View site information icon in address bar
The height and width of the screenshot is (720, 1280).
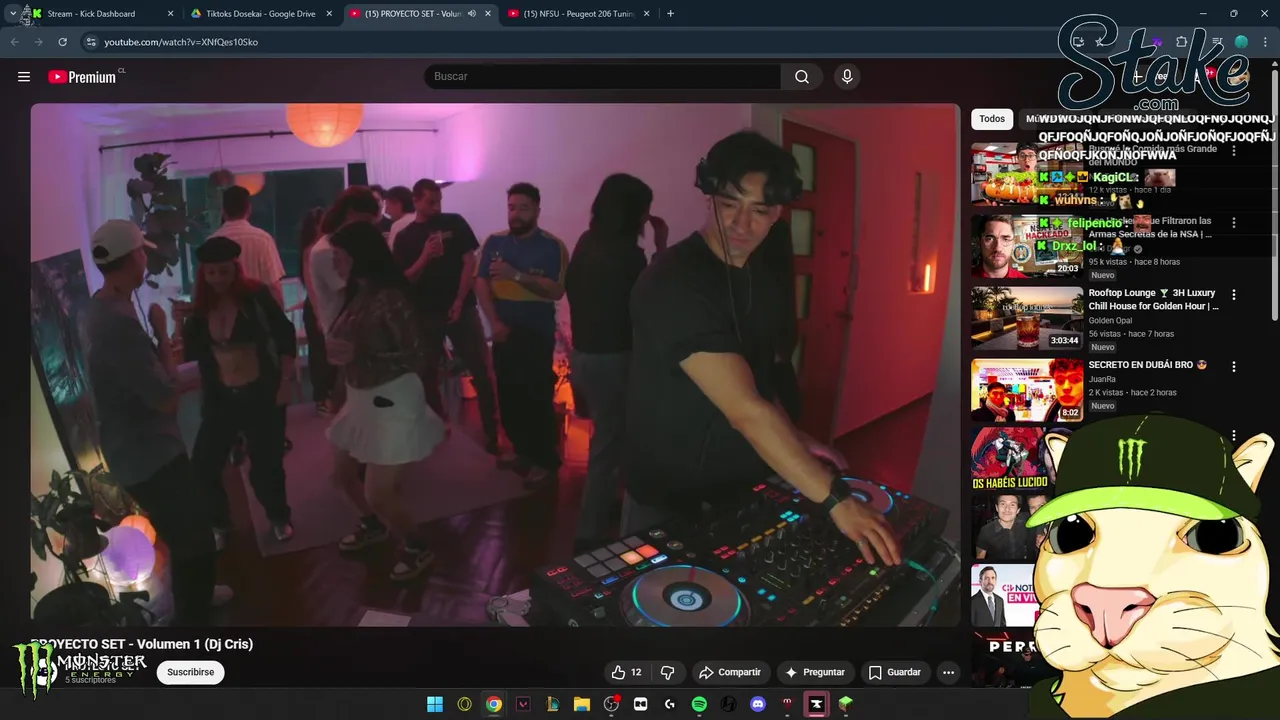tap(91, 42)
